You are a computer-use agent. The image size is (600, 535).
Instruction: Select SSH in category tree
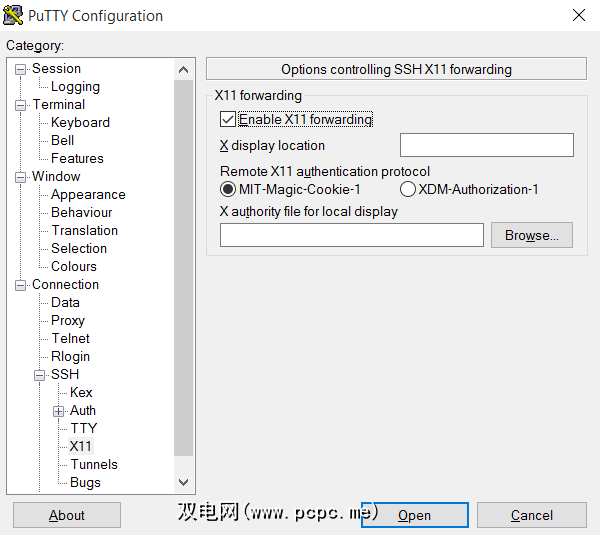[65, 374]
